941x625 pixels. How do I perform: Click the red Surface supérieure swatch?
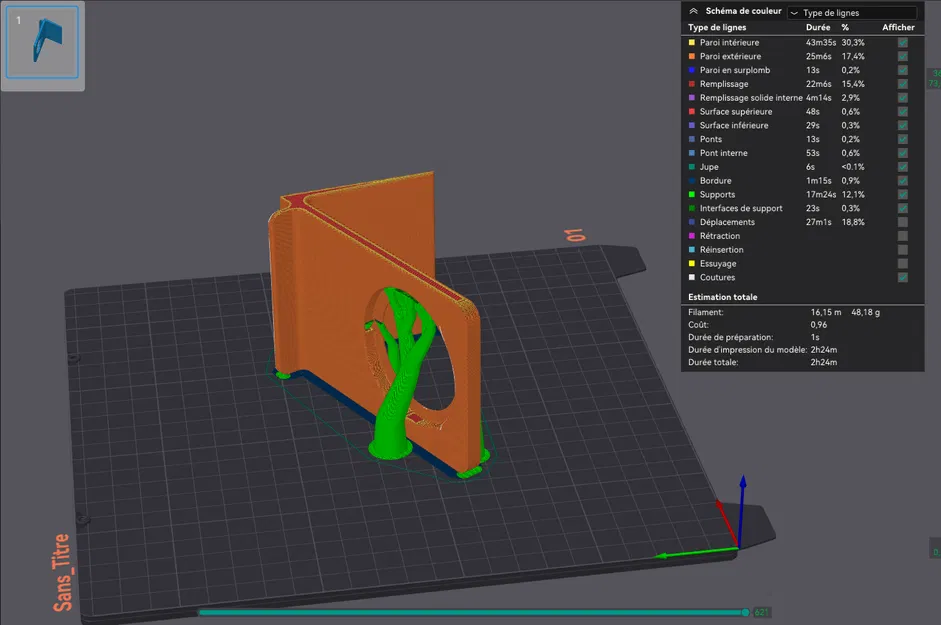click(x=691, y=112)
